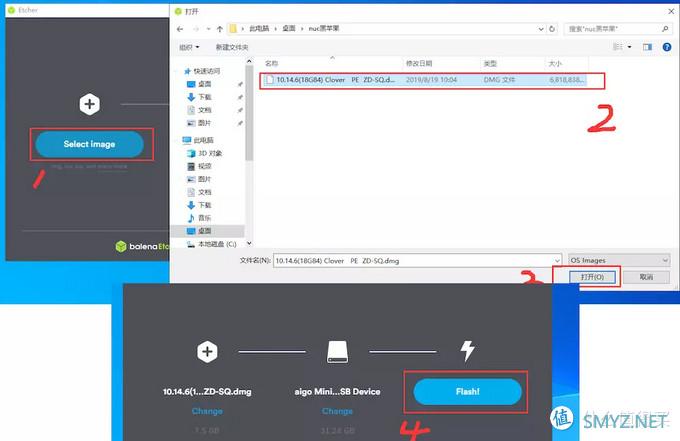Image resolution: width=680 pixels, height=441 pixels.
Task: Sort by 大小 size column header
Action: (556, 63)
